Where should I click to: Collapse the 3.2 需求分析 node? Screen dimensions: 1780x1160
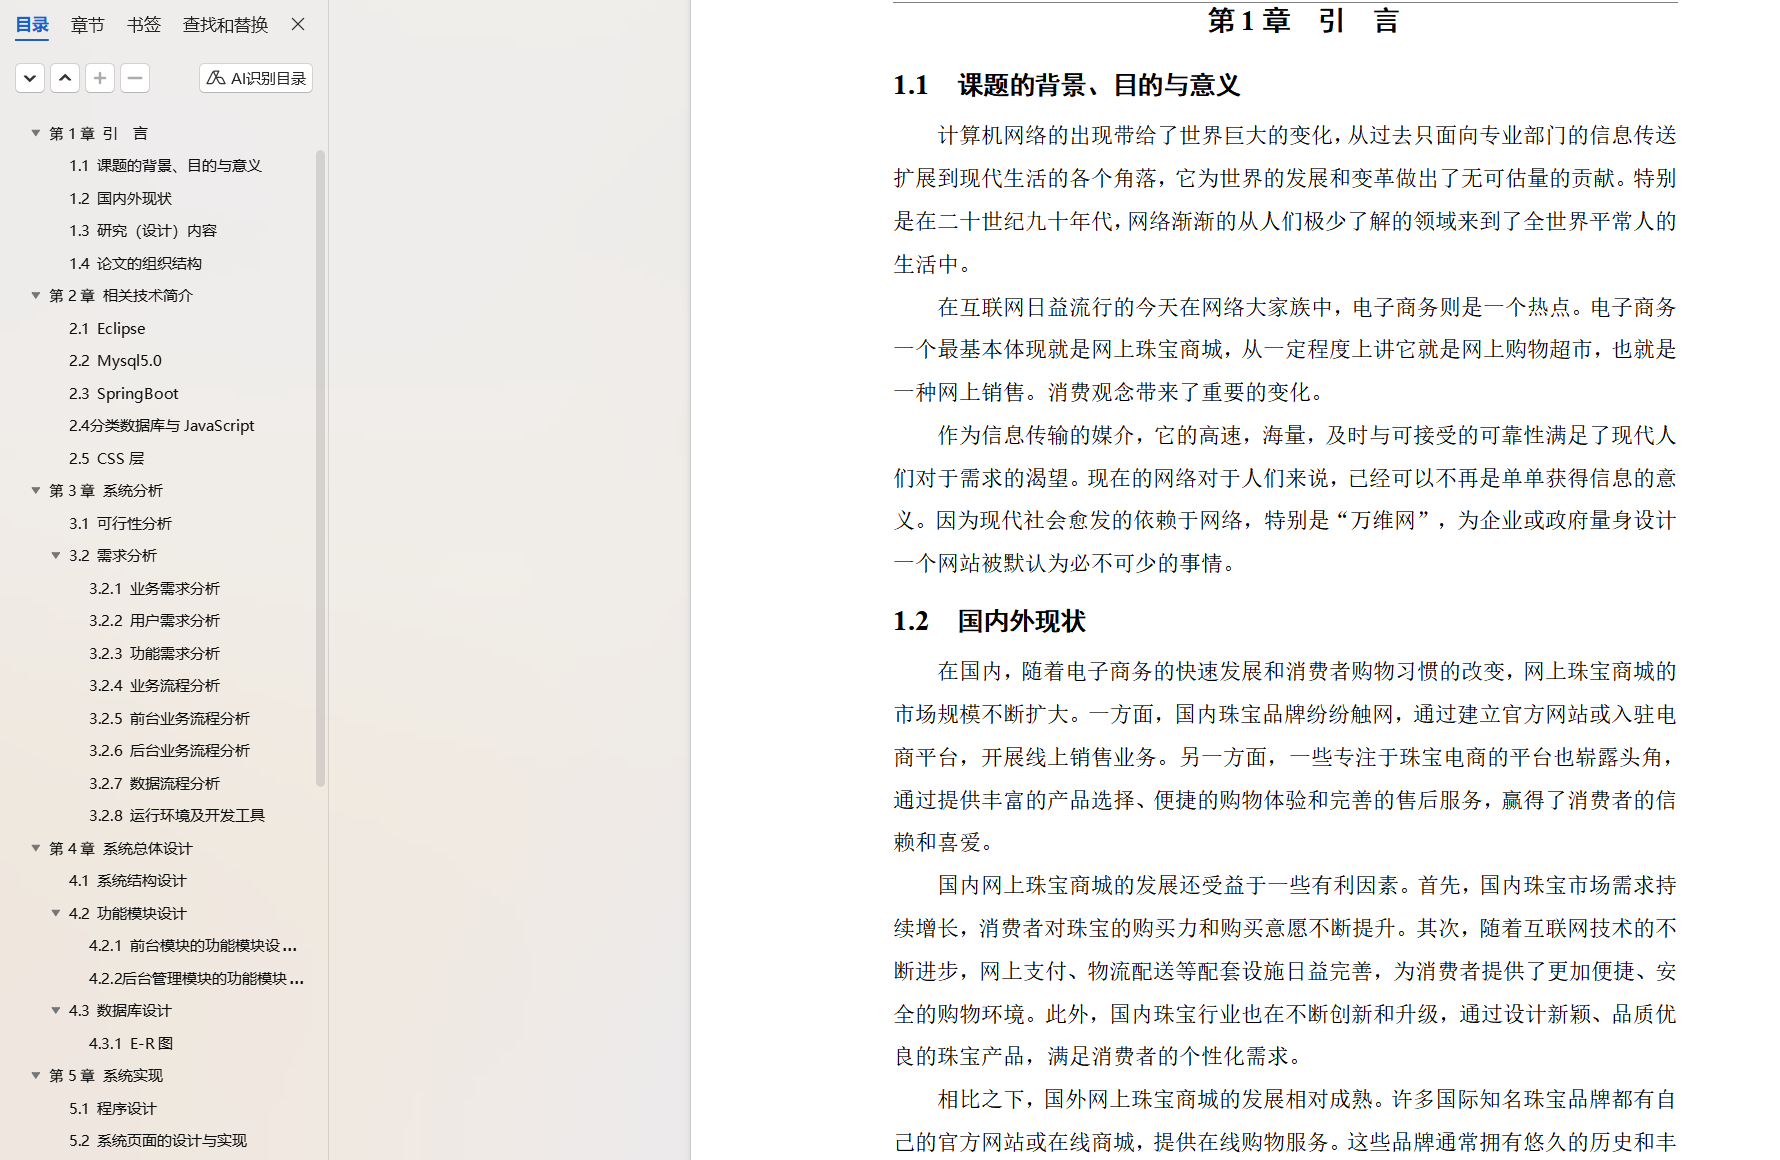tap(56, 555)
